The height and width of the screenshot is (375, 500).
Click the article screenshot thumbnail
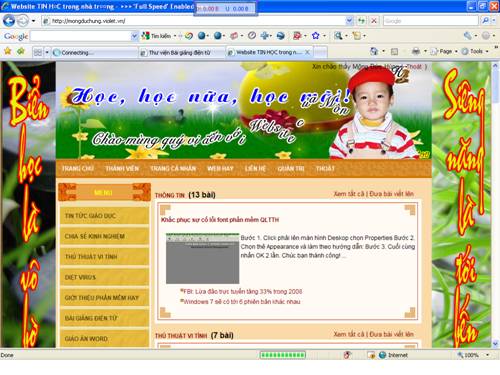(x=202, y=258)
